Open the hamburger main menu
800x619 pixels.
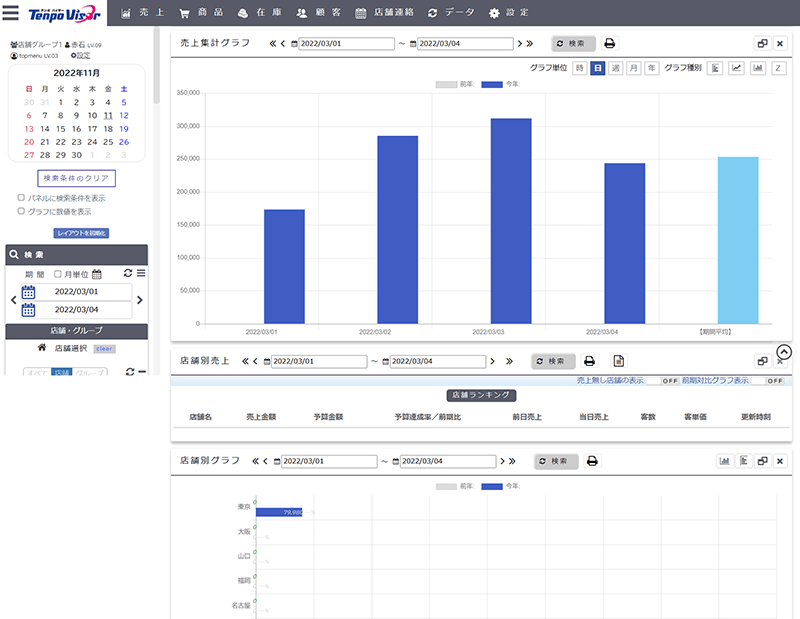tap(11, 13)
